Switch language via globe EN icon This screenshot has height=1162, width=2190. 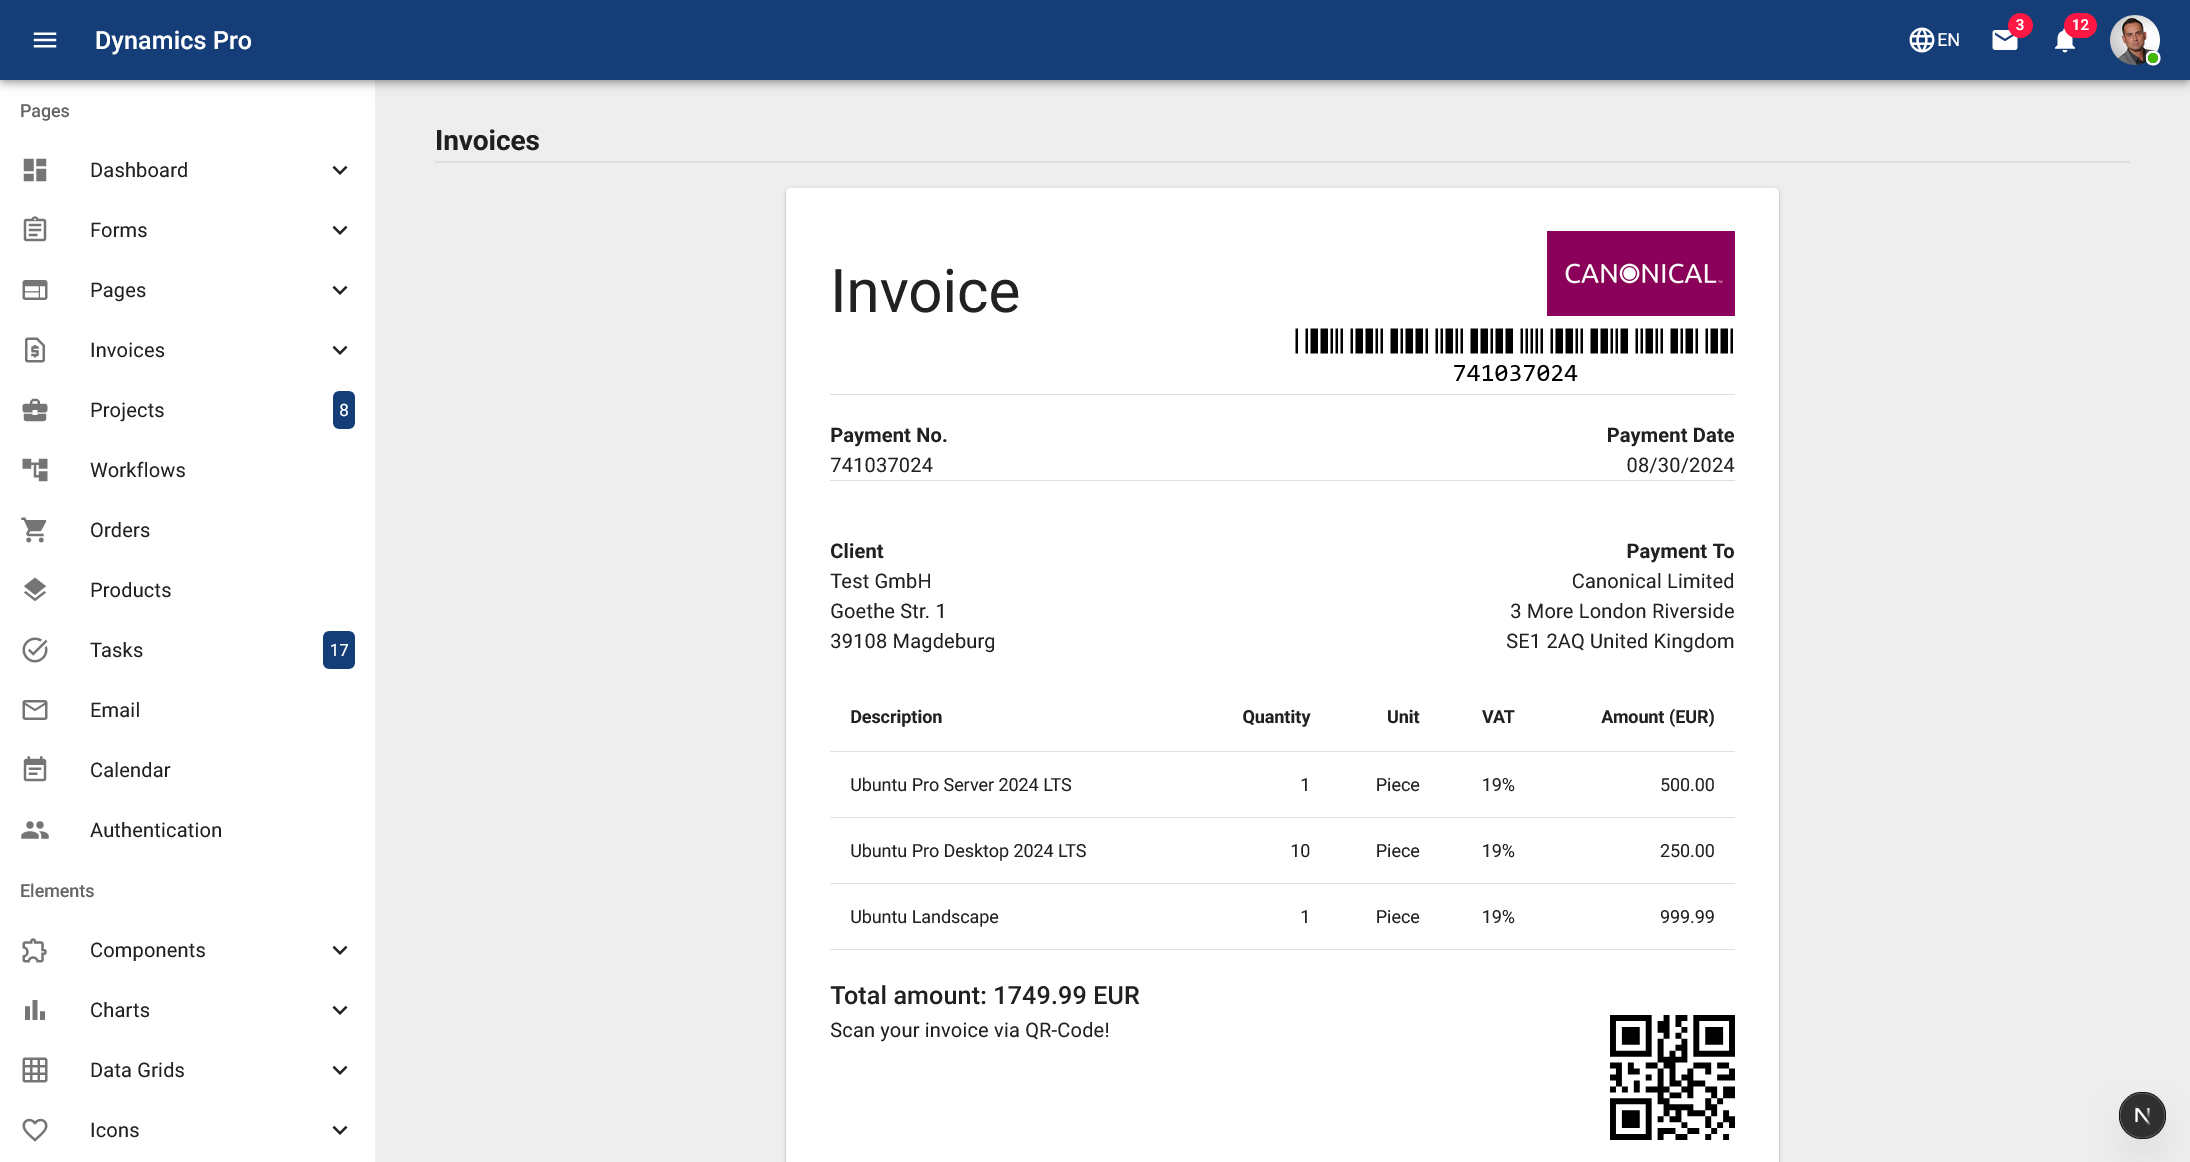click(1934, 40)
